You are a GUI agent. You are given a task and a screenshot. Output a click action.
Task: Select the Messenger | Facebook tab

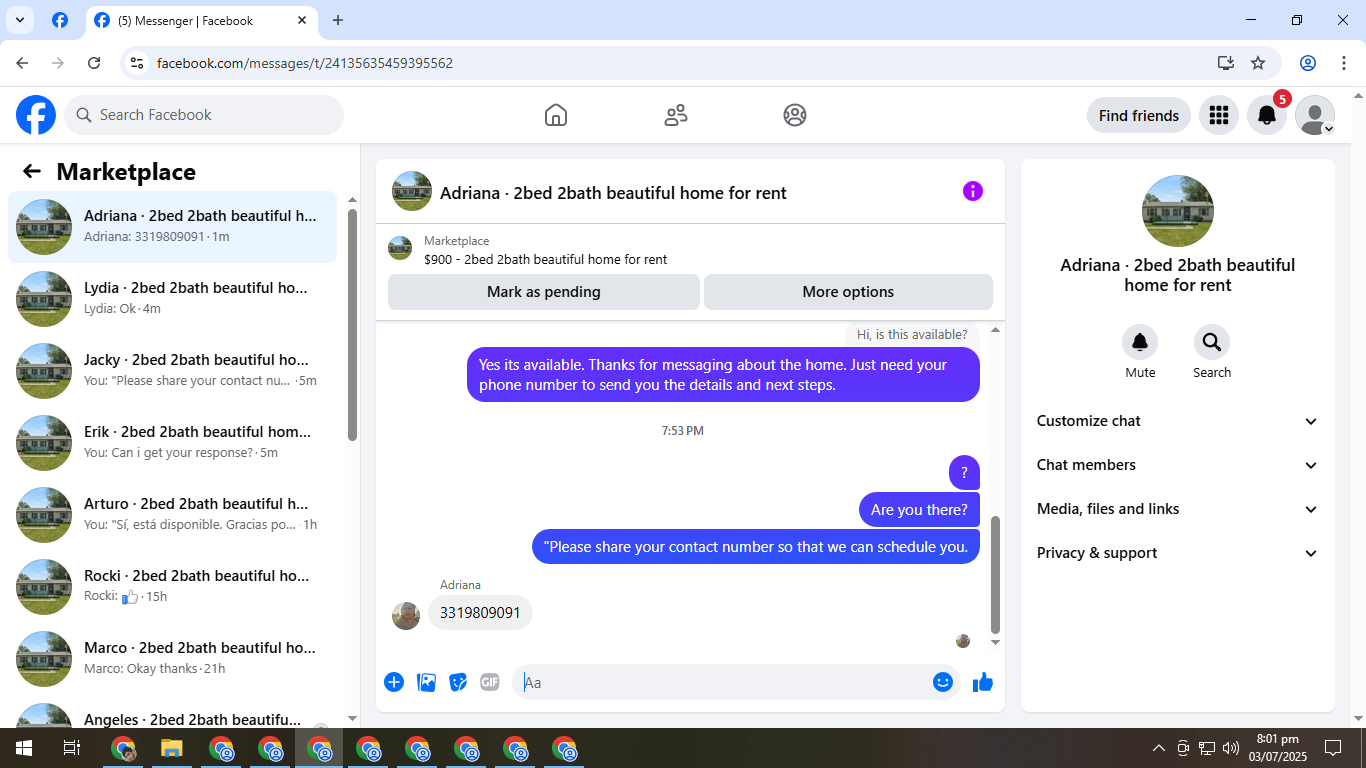click(200, 20)
